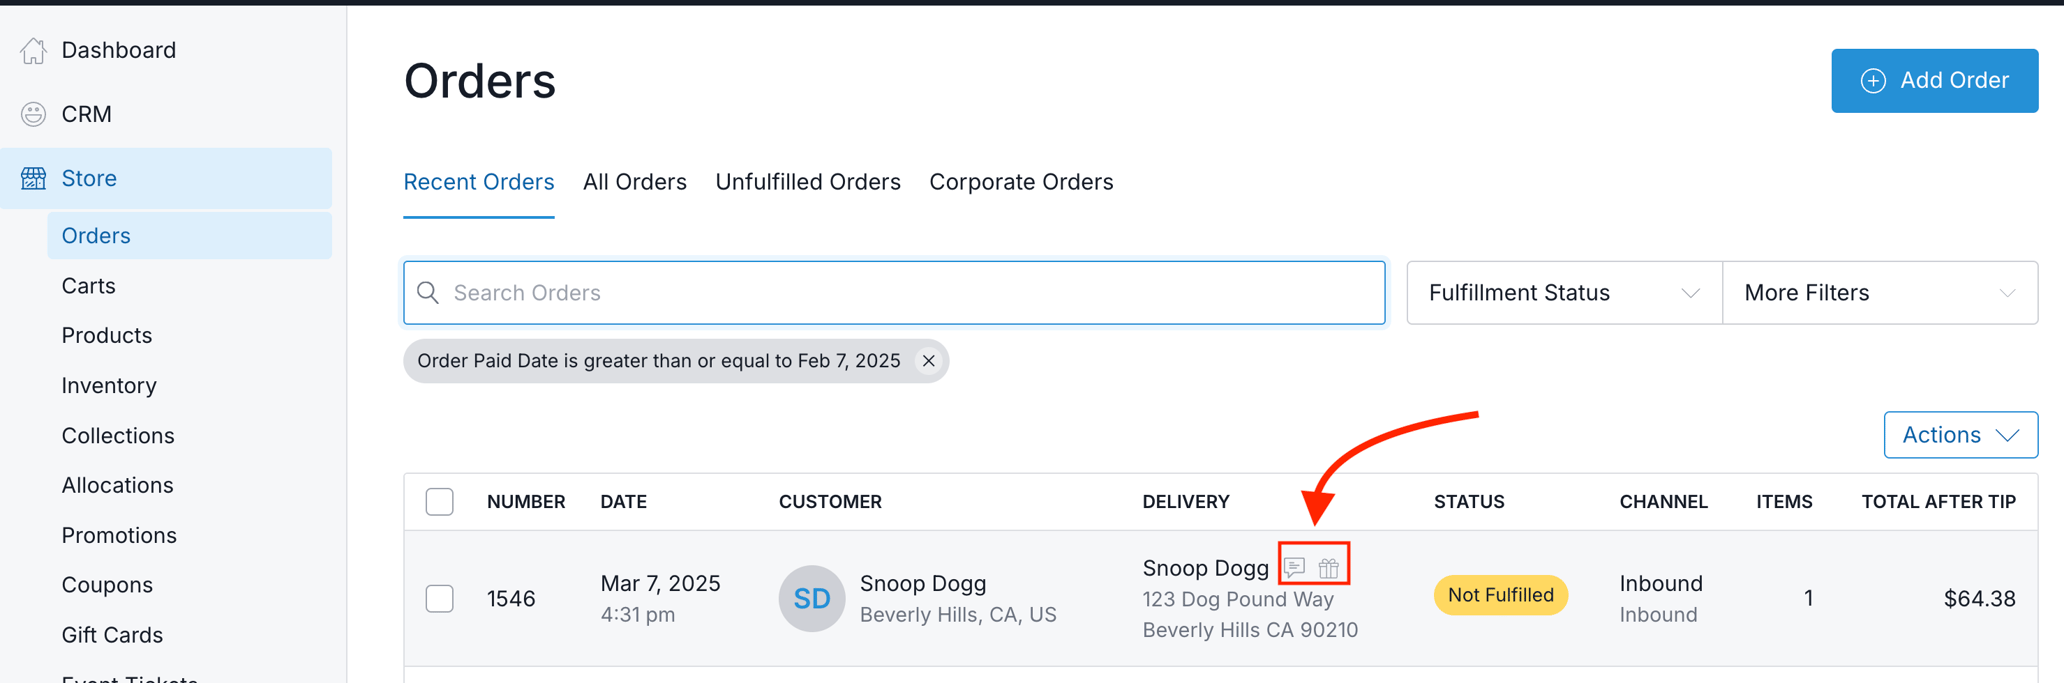Switch to the All Orders tab
This screenshot has height=683, width=2064.
pos(635,182)
